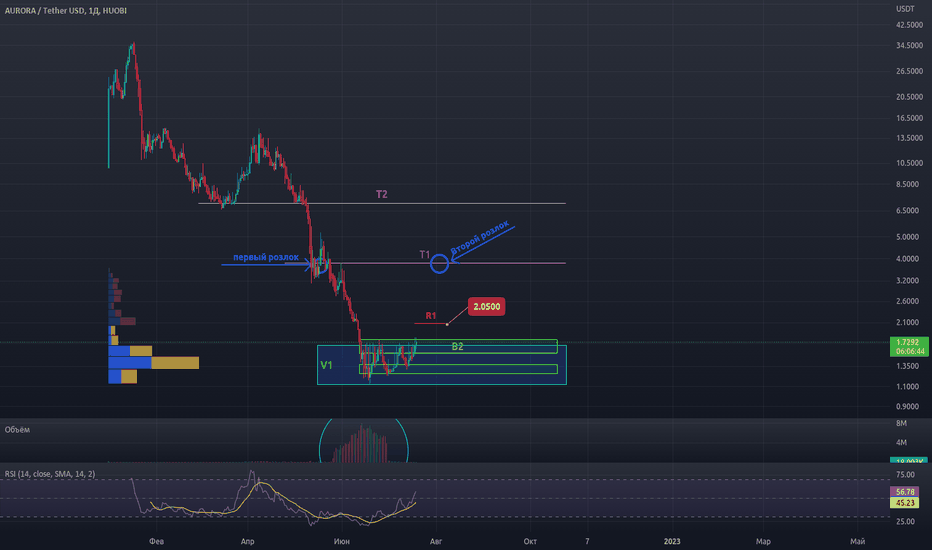Click the 'Фев' date on time axis
Screen dimensions: 932x550
tap(156, 541)
